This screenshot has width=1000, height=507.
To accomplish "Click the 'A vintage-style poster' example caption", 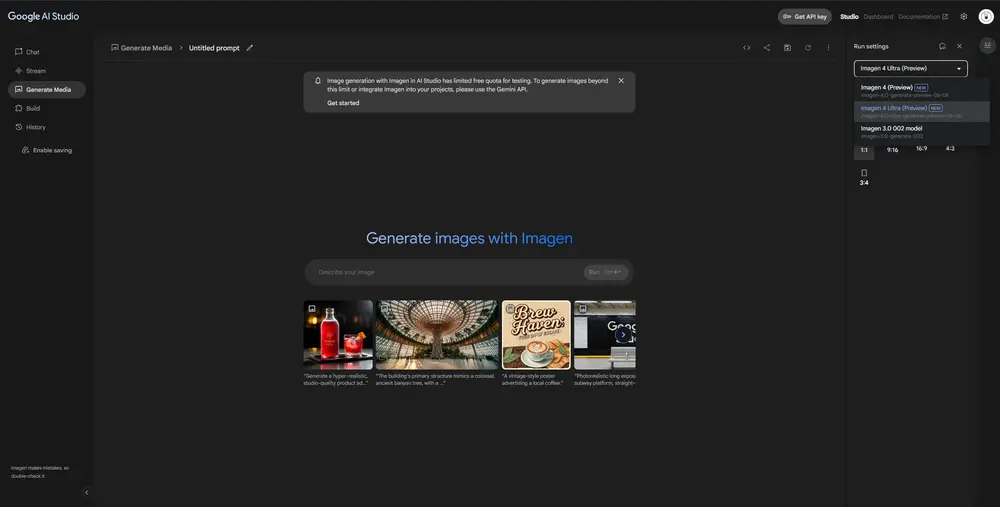I will click(x=533, y=379).
